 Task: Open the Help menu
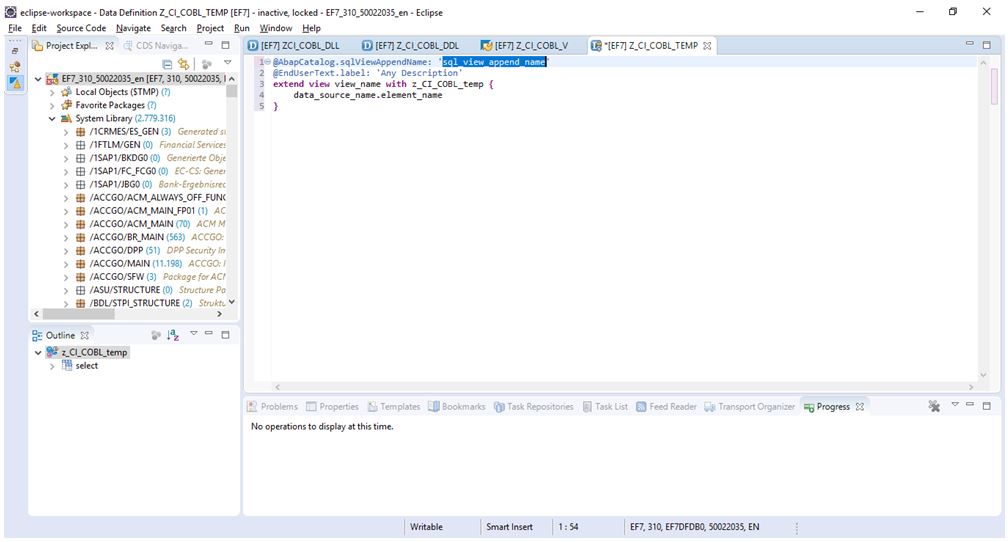pyautogui.click(x=311, y=28)
